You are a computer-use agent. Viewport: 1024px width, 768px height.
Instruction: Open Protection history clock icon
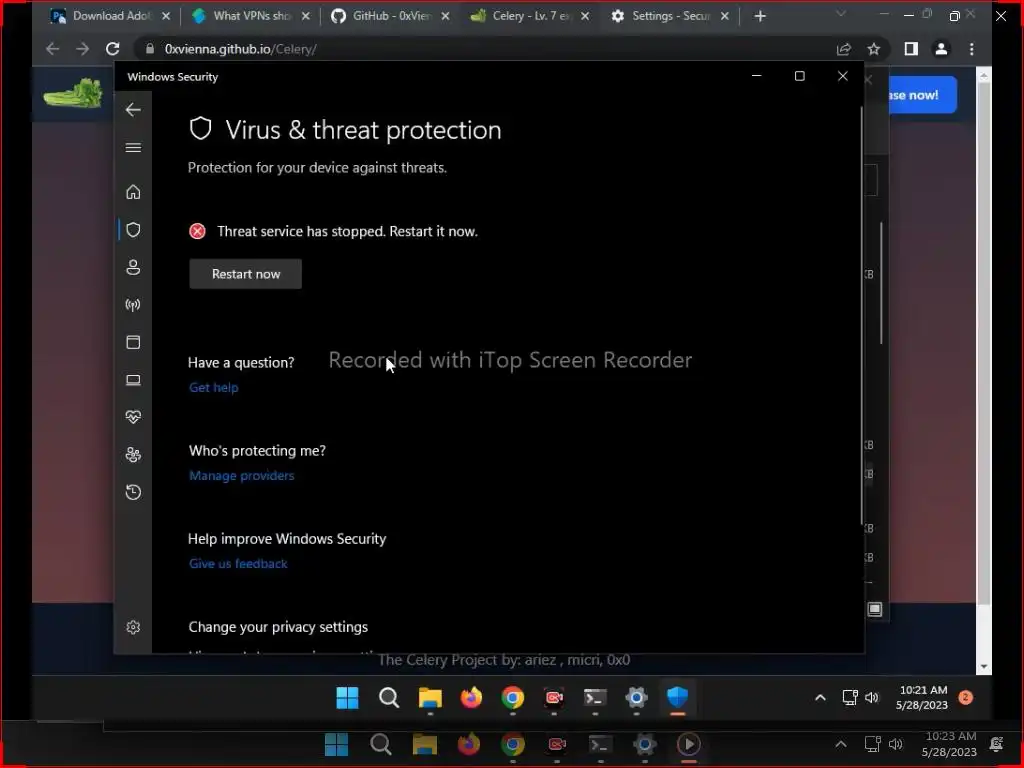pos(133,492)
